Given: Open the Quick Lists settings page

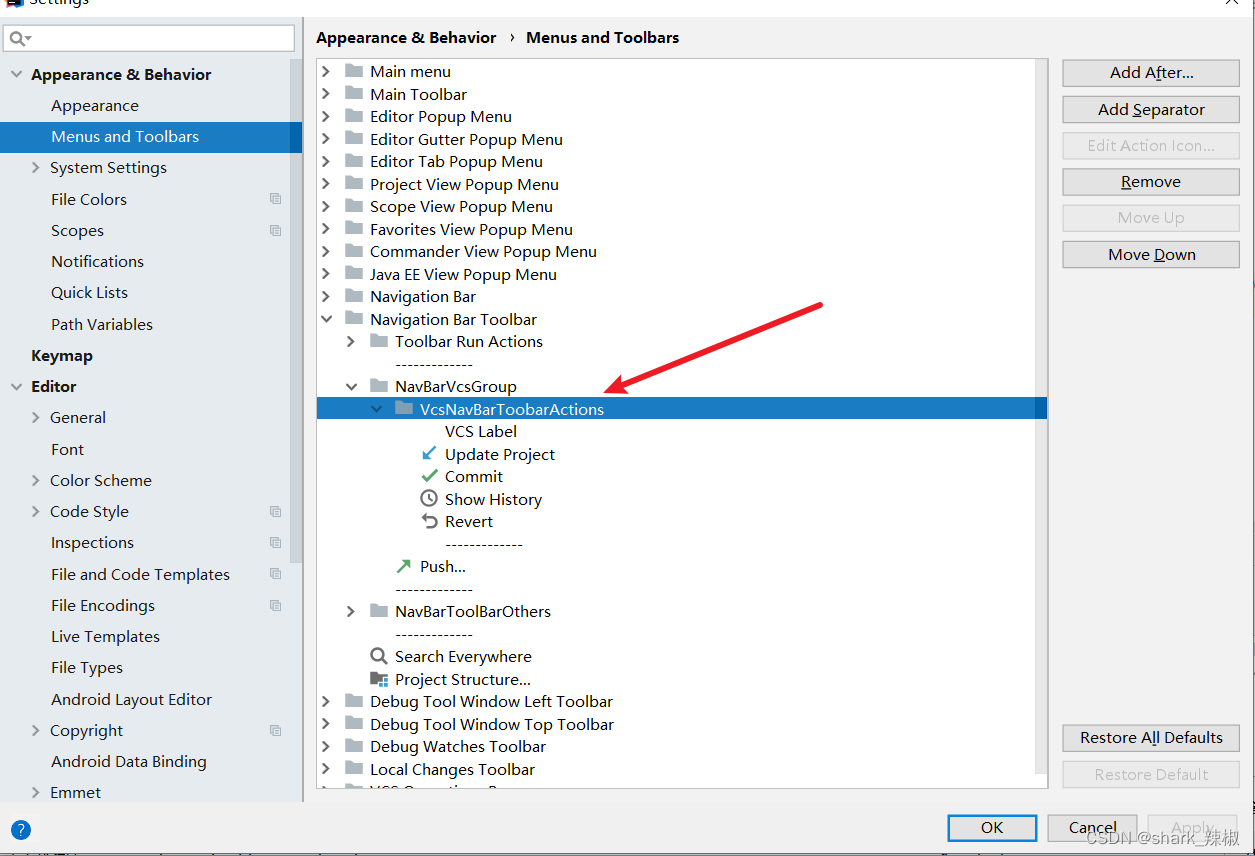Looking at the screenshot, I should (90, 292).
